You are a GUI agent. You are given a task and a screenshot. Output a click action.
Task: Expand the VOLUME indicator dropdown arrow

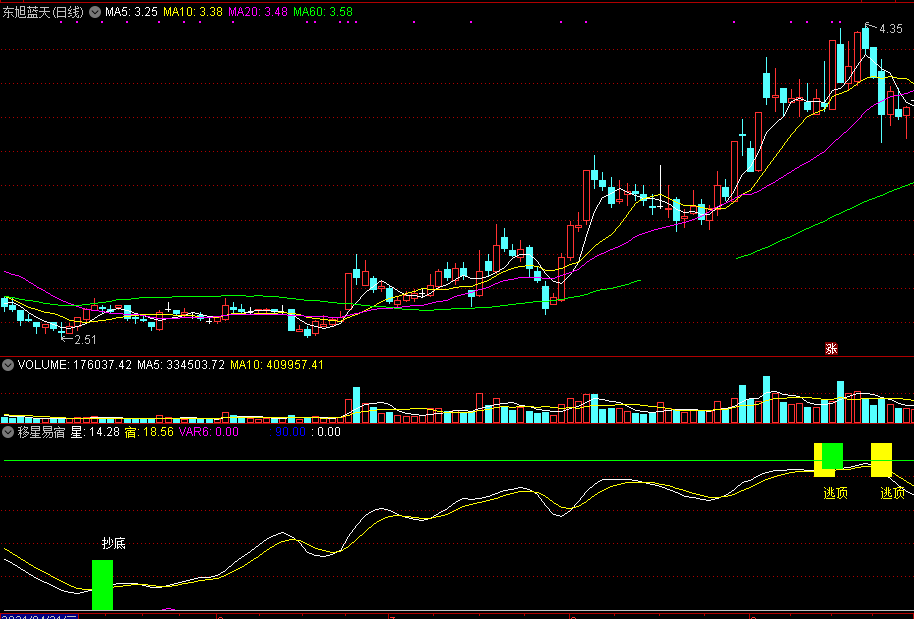[8, 365]
